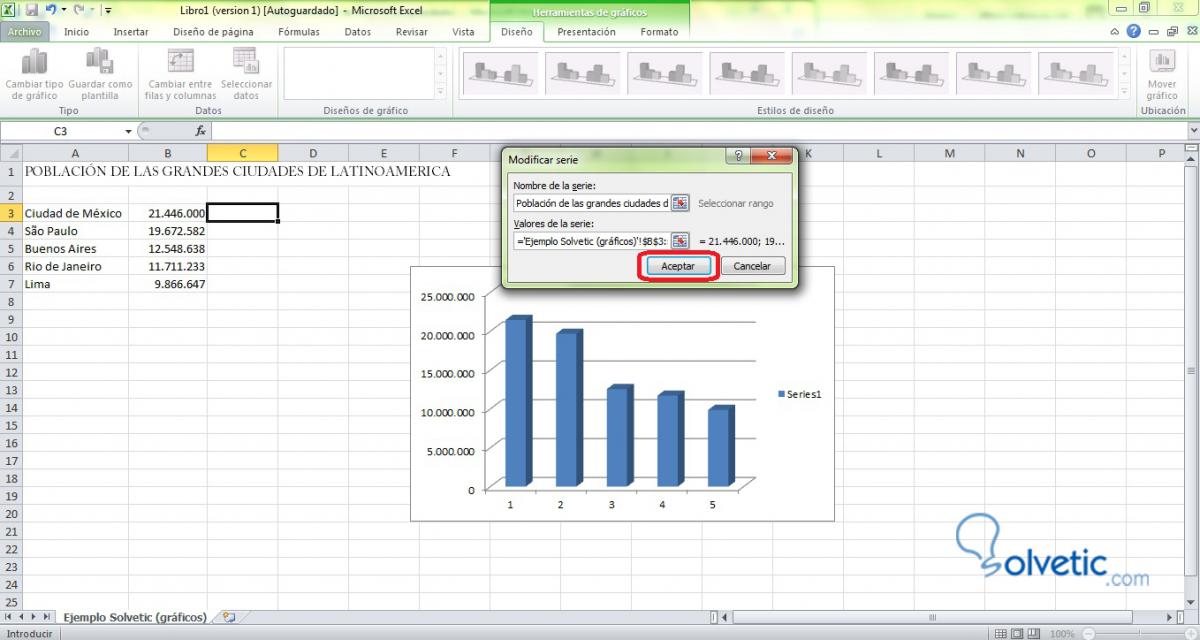Viewport: 1200px width, 640px height.
Task: Open the blue Help question mark
Action: (1133, 31)
